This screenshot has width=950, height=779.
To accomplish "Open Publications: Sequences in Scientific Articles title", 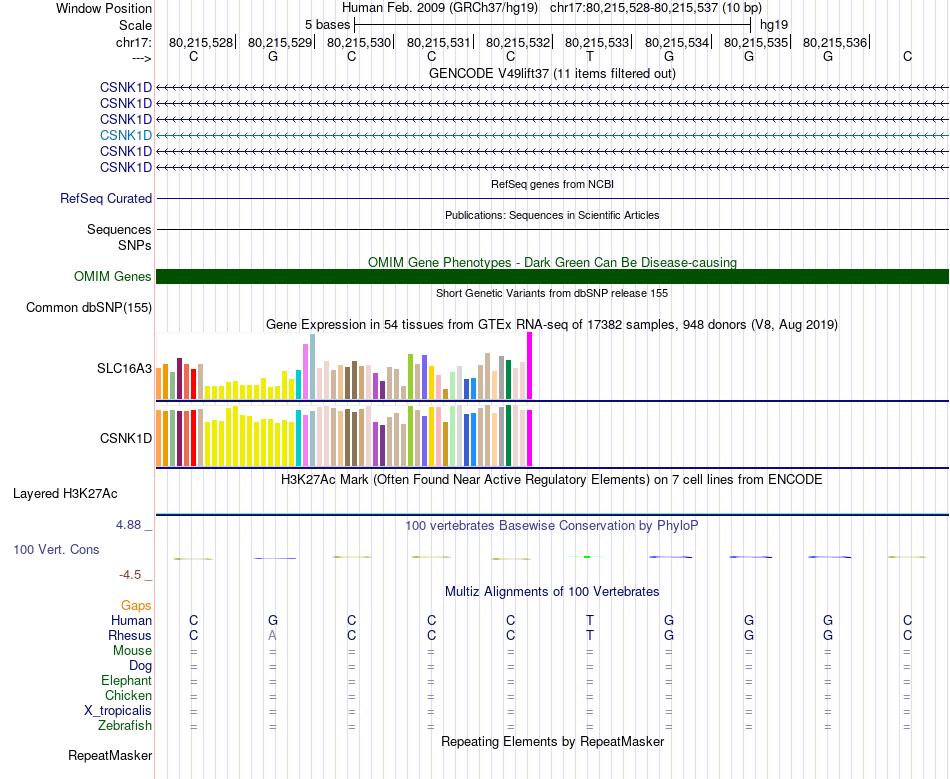I will 552,215.
